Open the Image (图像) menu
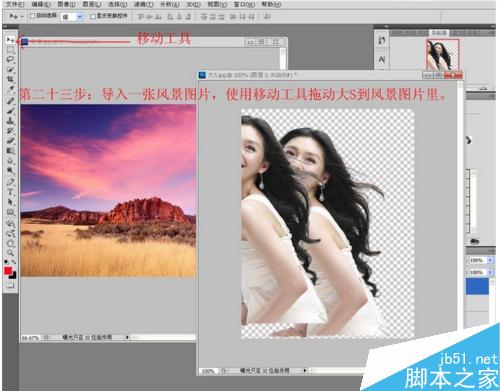Screen dimensions: 500x391 66,4
